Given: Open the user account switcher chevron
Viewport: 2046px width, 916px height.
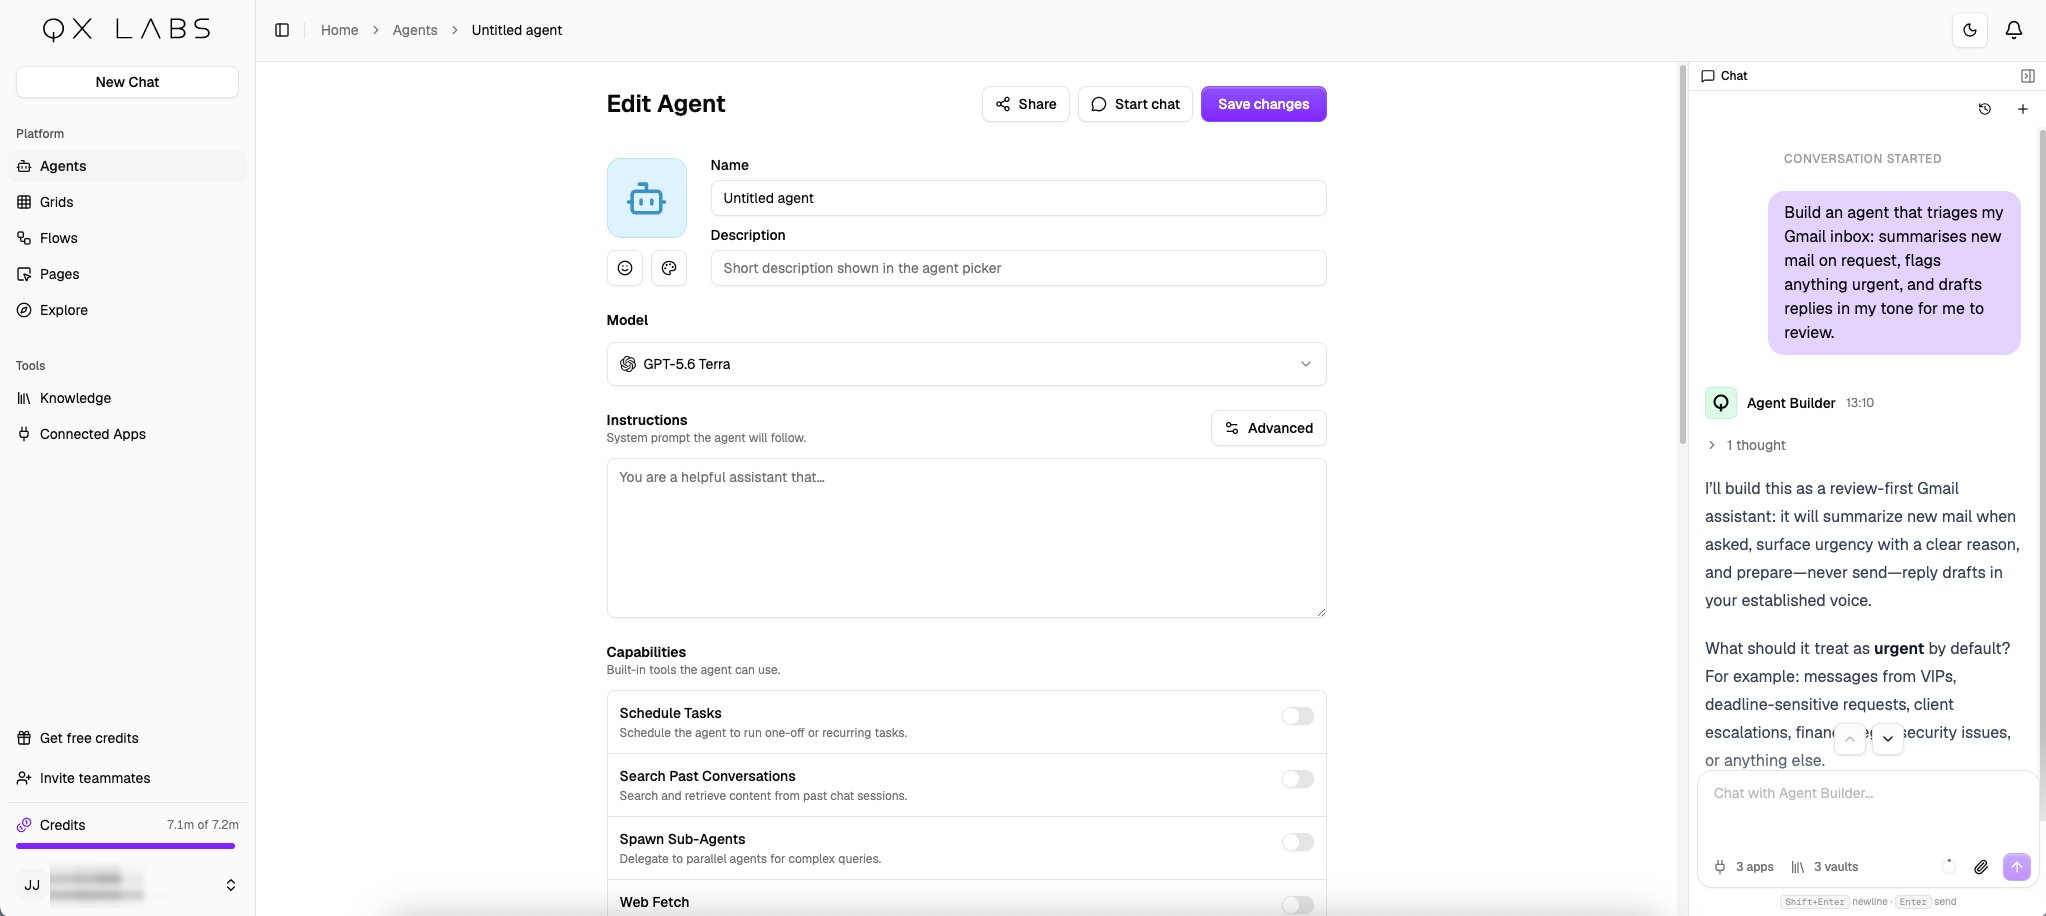Looking at the screenshot, I should 231,885.
